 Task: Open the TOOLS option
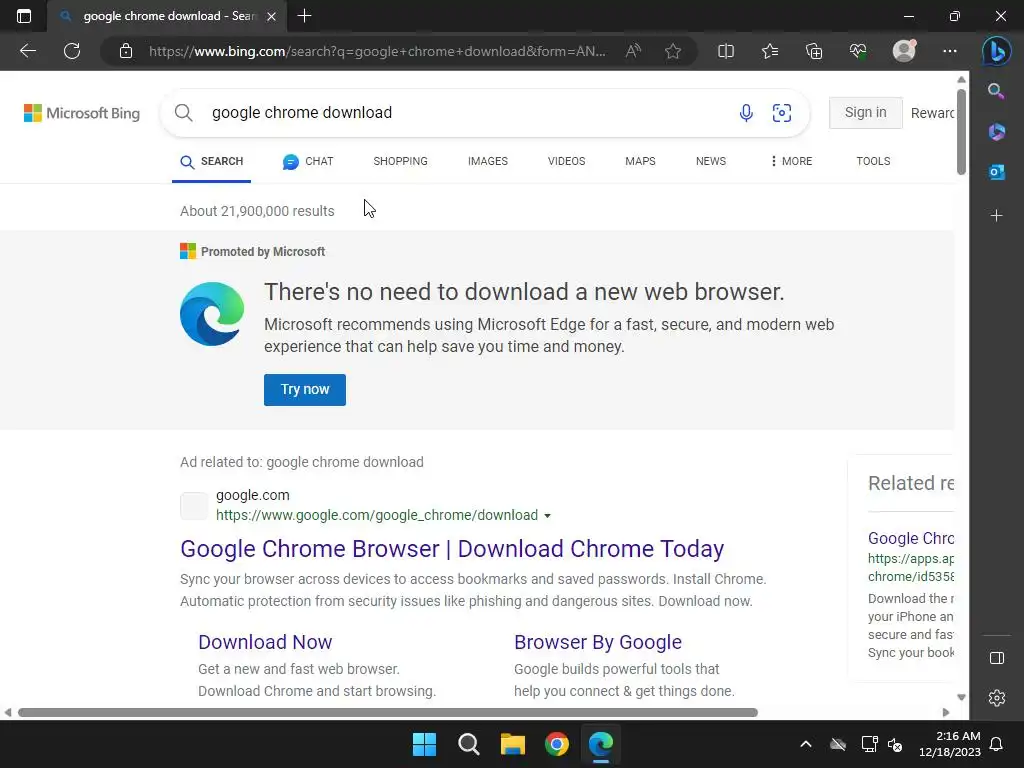pos(873,161)
